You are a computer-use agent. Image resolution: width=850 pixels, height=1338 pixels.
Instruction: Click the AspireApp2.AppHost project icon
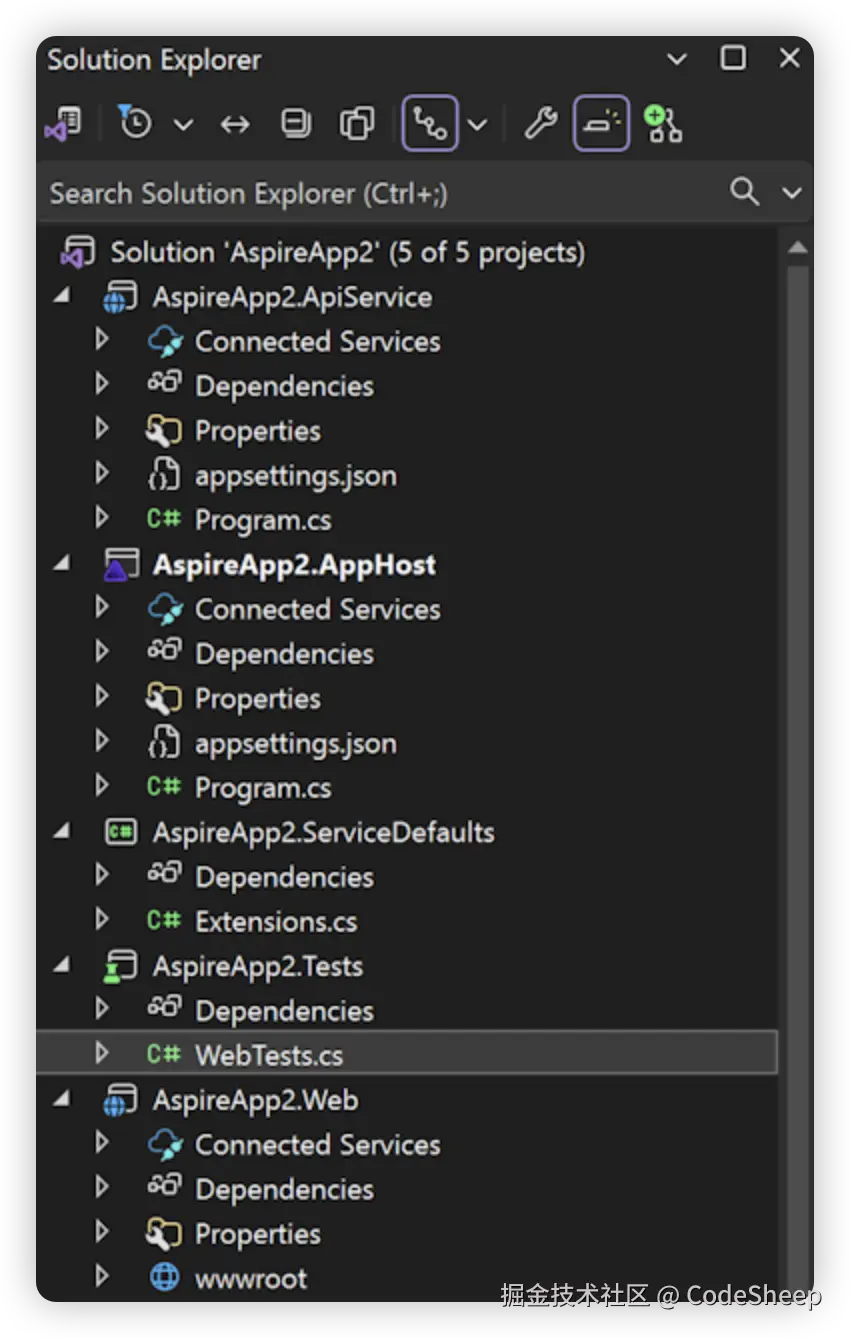[122, 565]
